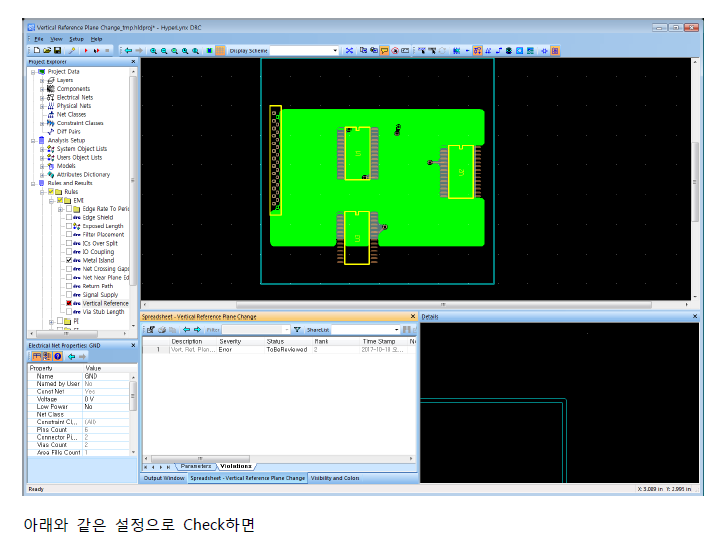
Task: Expand the Electrical Nets tree node
Action: pos(42,97)
